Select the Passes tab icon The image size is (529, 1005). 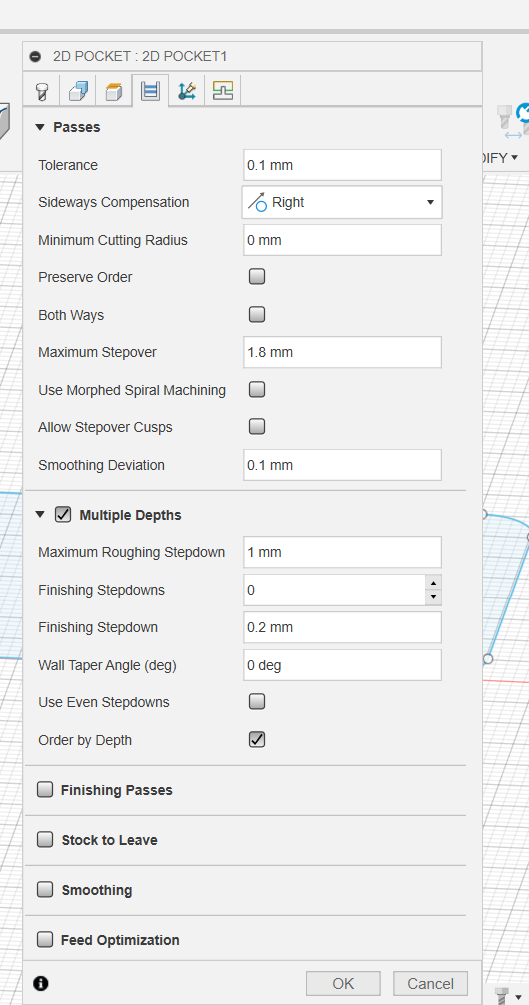pos(150,90)
